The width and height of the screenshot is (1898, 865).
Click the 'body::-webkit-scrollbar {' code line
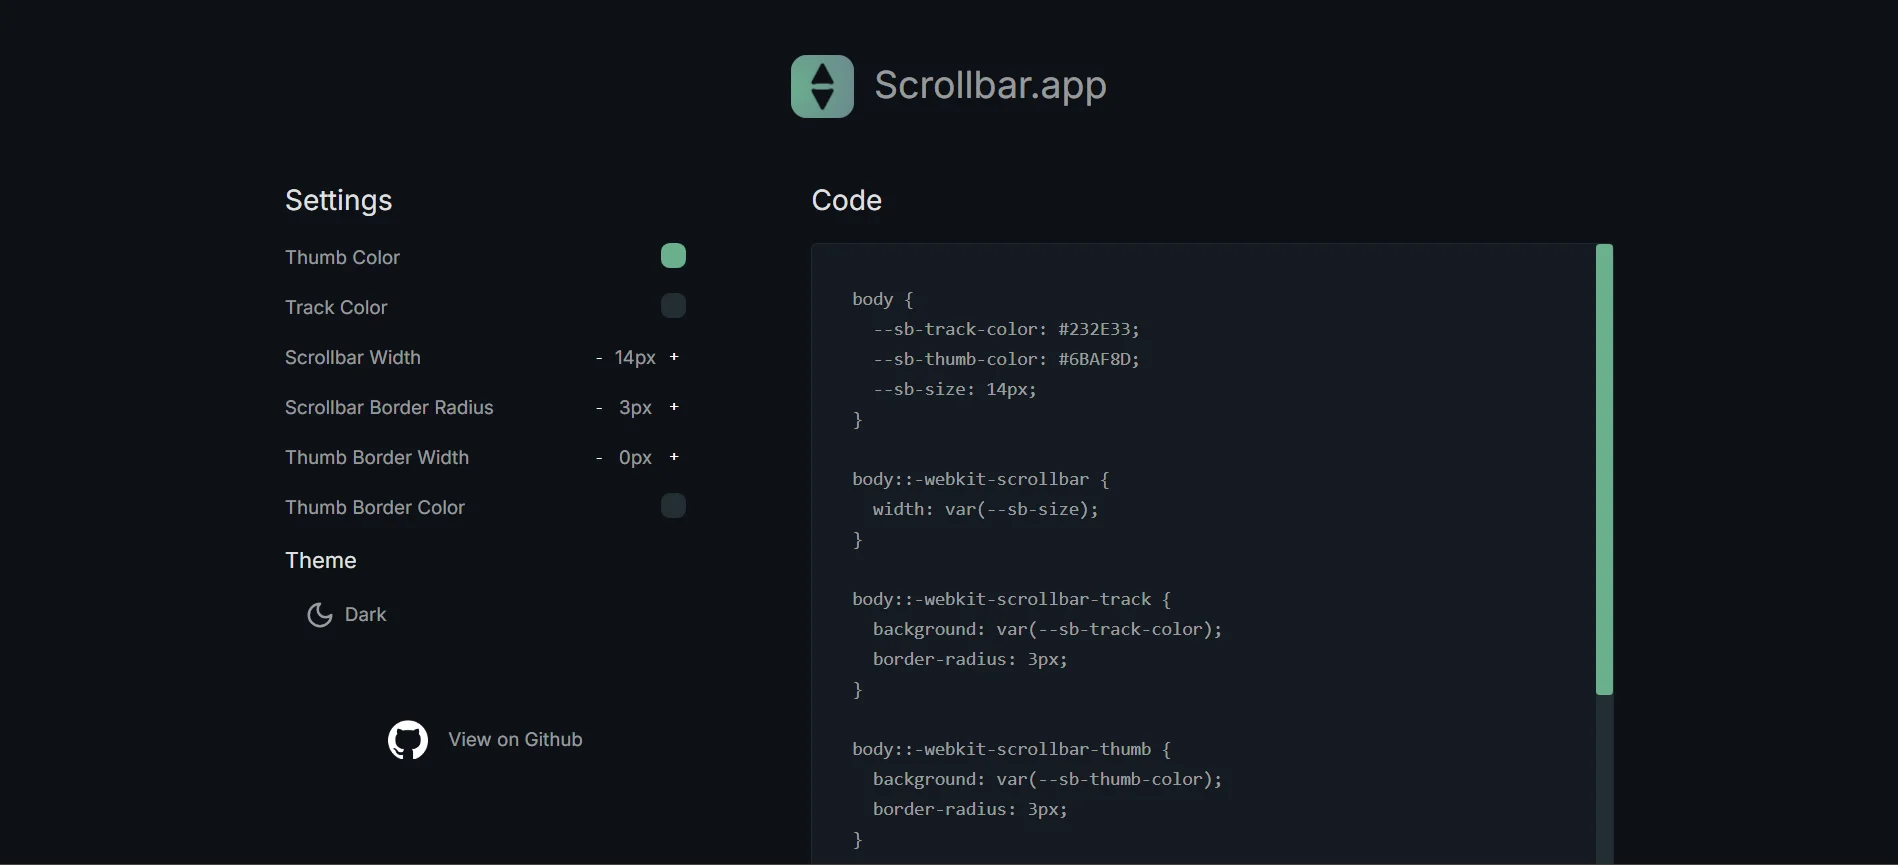[x=981, y=479]
